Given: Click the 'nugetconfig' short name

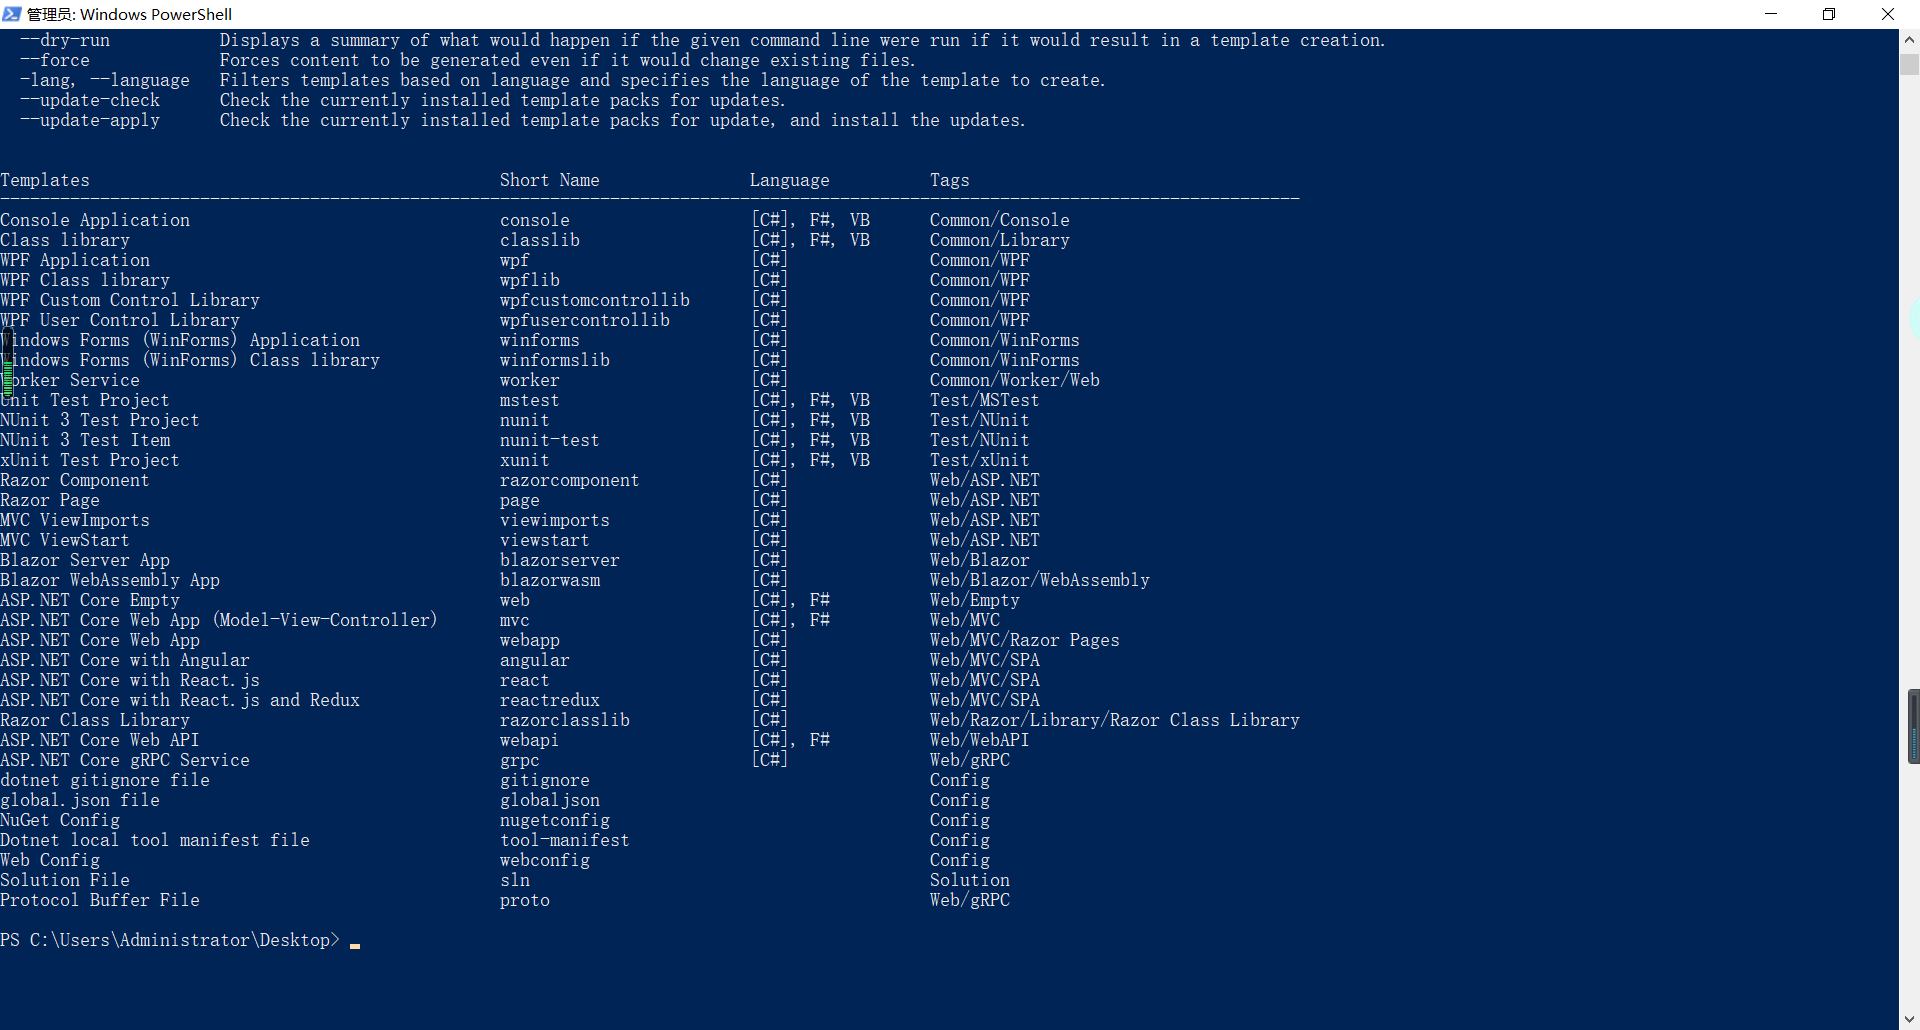Looking at the screenshot, I should click(555, 820).
